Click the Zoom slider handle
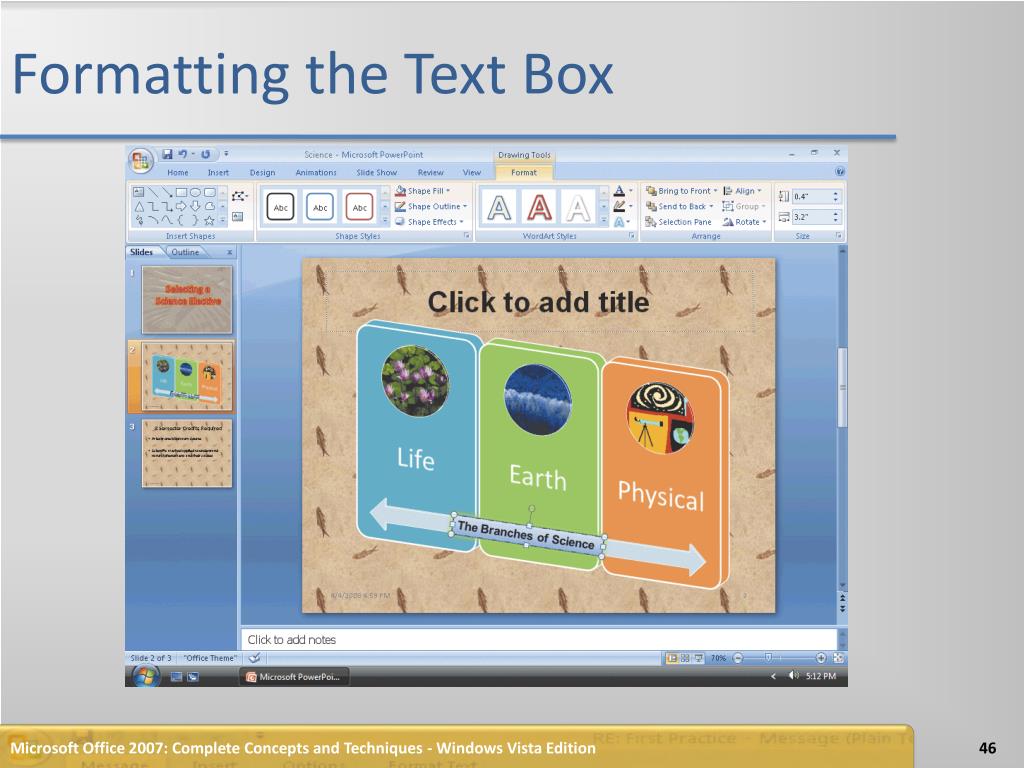 769,658
